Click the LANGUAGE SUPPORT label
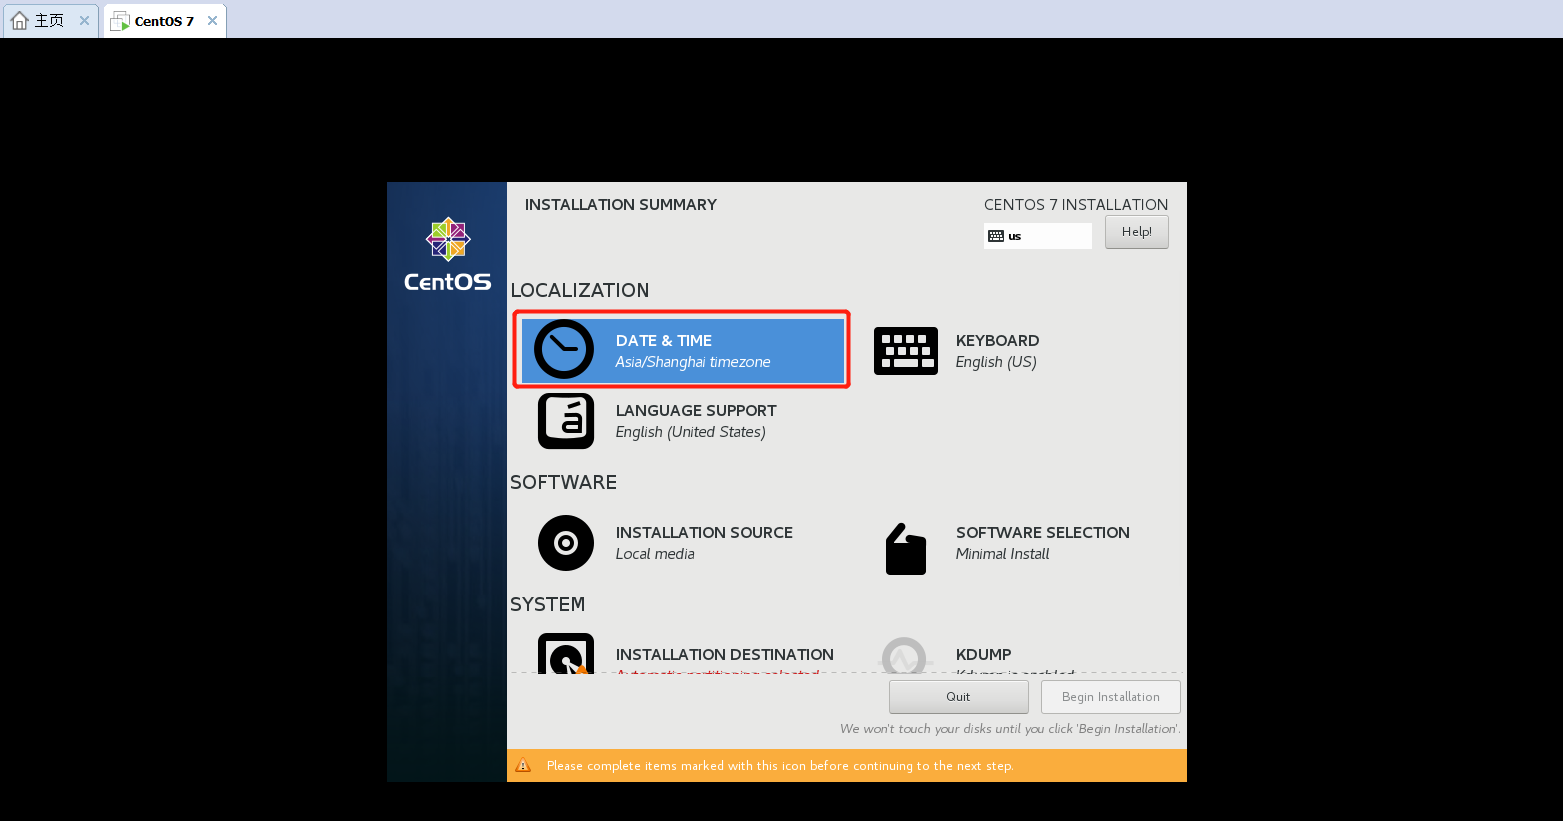Screen dimensions: 1563x821 tap(696, 411)
